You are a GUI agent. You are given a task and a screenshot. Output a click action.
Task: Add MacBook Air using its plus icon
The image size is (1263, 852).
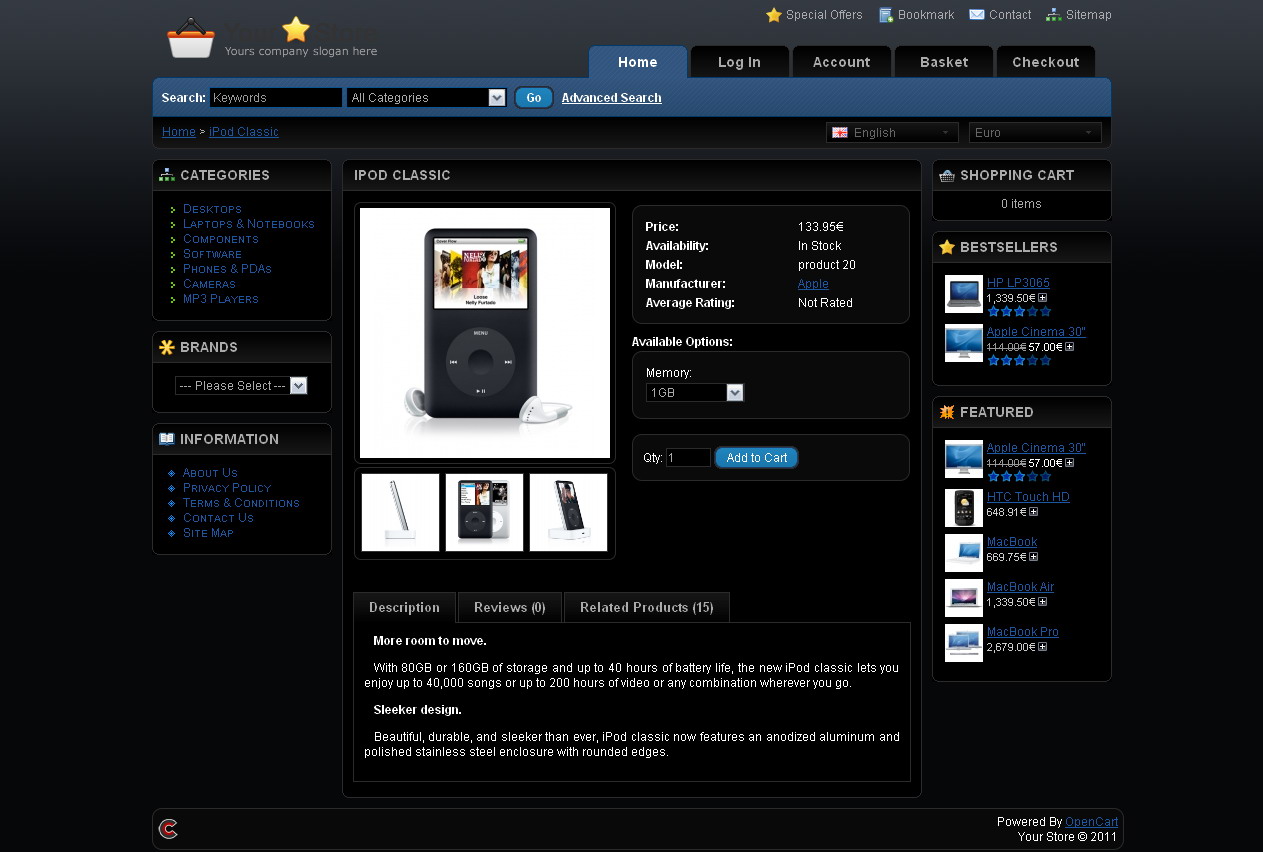click(x=1043, y=602)
